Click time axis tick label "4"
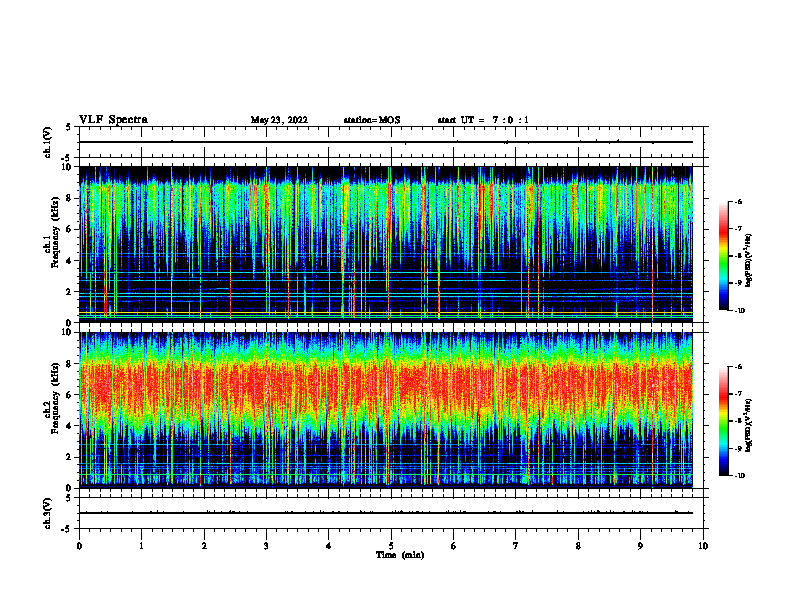This screenshot has height=612, width=792. (x=329, y=546)
